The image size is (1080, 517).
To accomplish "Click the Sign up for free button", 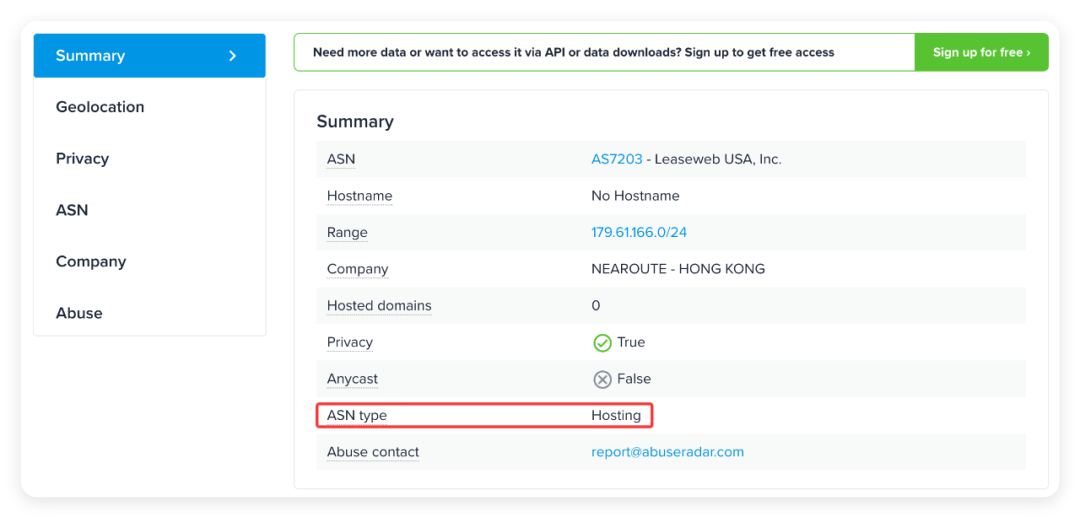I will click(x=981, y=52).
